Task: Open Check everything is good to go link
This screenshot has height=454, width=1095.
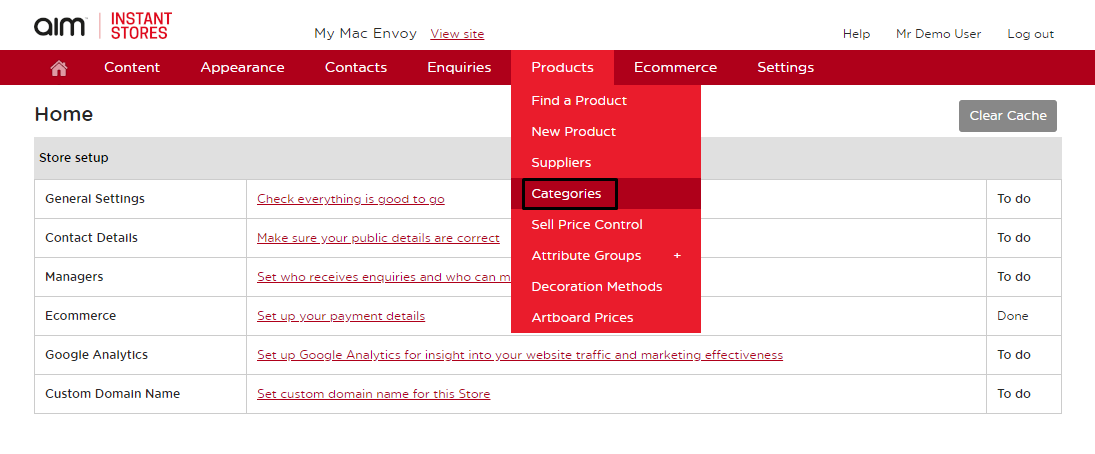Action: coord(351,199)
